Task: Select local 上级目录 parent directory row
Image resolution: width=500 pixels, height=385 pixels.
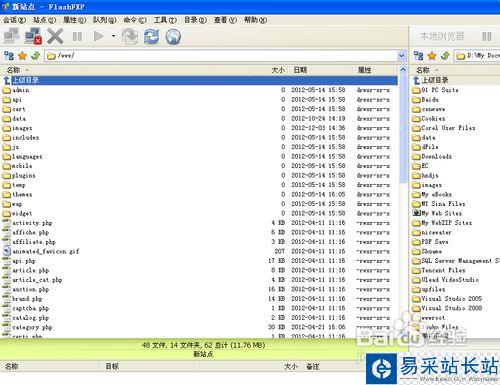Action: coord(456,80)
